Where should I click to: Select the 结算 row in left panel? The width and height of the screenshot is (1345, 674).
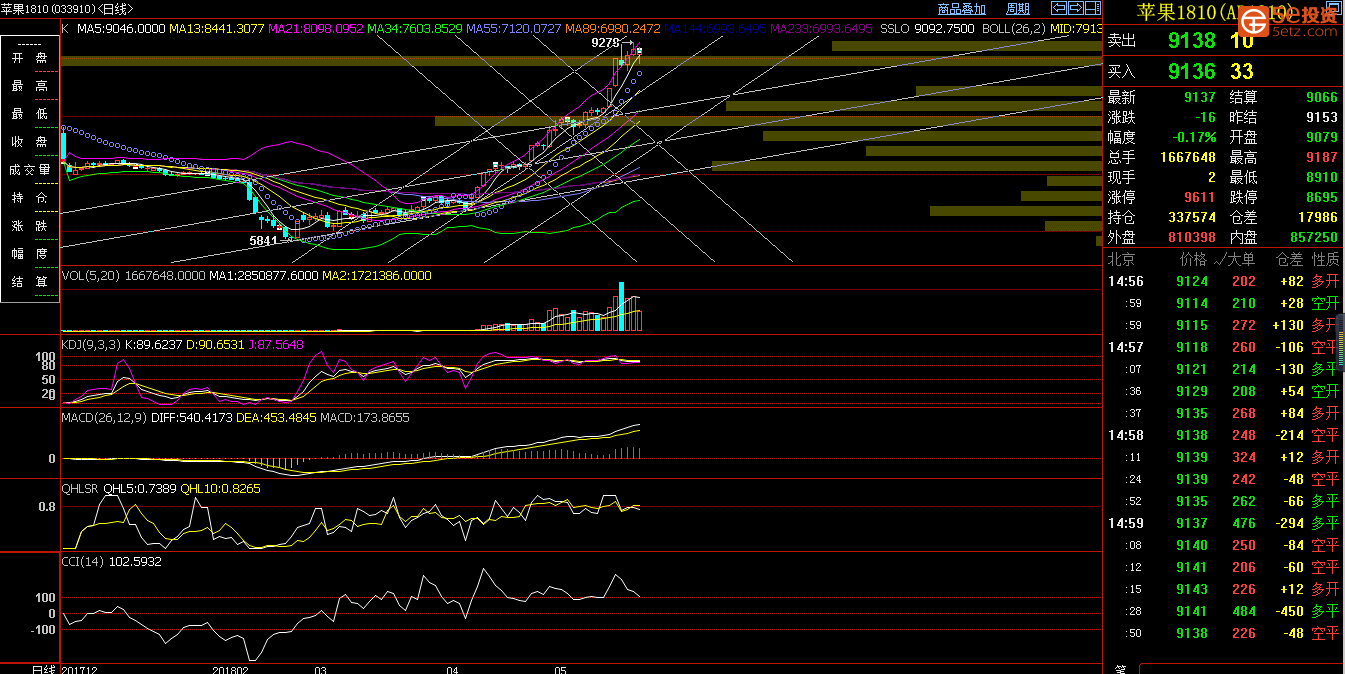29,282
